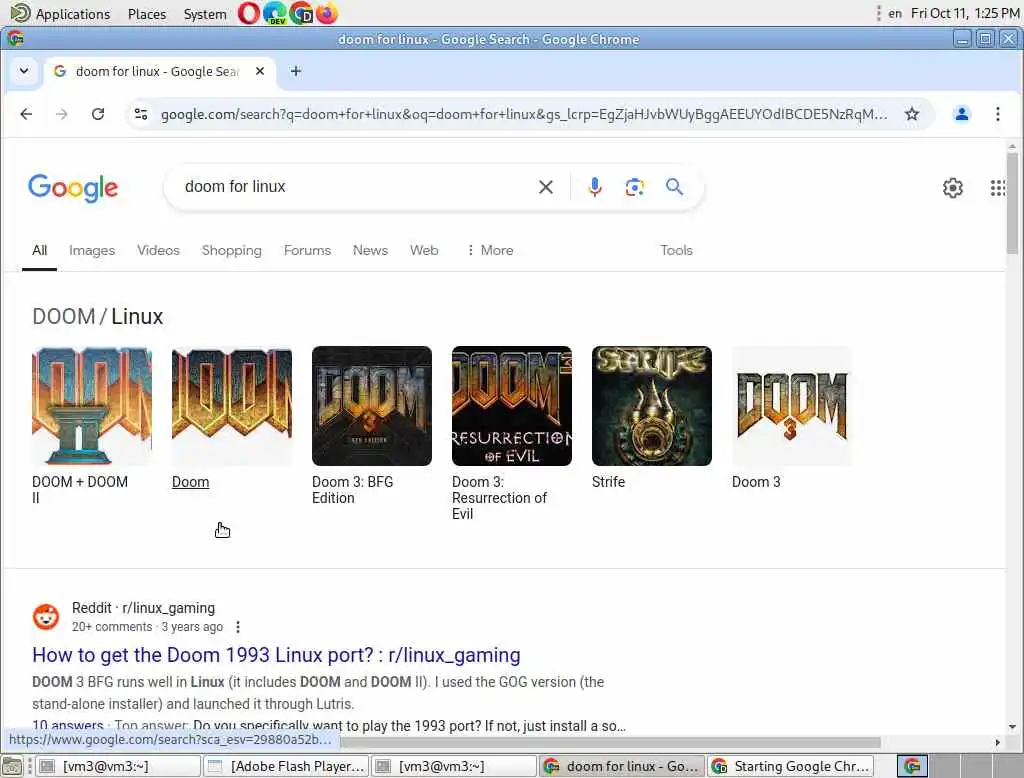Image resolution: width=1024 pixels, height=778 pixels.
Task: Open the Doom 3 game thumbnail
Action: (792, 406)
